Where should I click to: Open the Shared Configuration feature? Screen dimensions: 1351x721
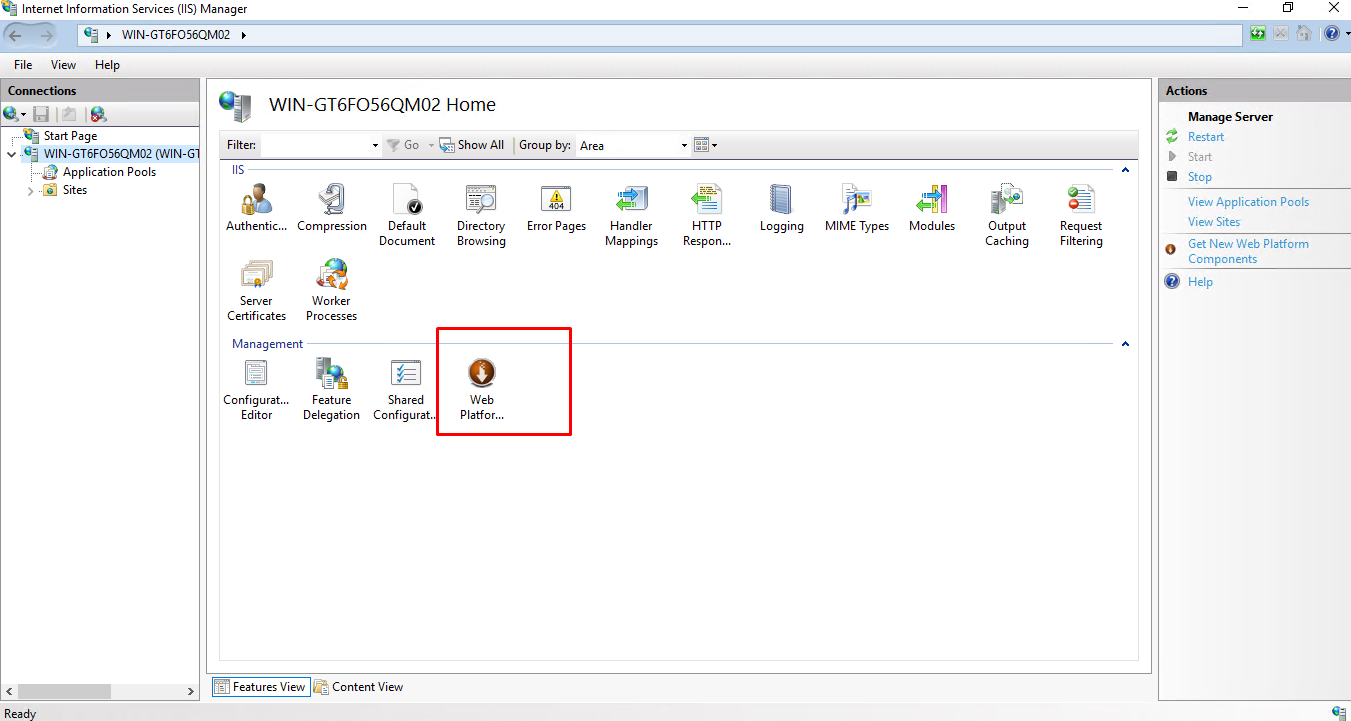[406, 389]
